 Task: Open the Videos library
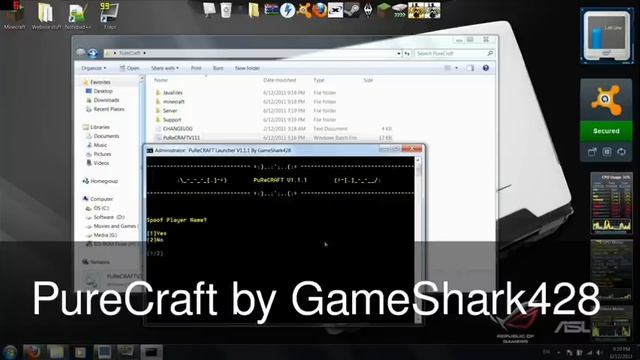(x=101, y=163)
